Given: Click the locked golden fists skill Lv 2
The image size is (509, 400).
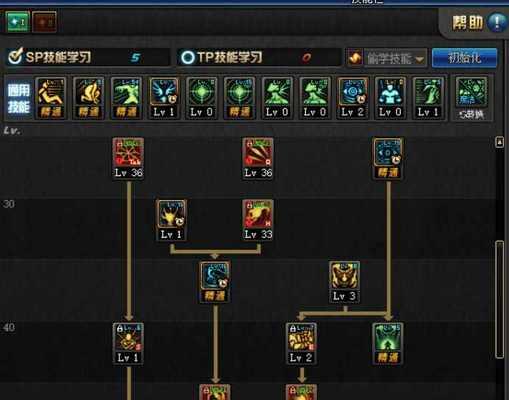Looking at the screenshot, I should (x=301, y=344).
